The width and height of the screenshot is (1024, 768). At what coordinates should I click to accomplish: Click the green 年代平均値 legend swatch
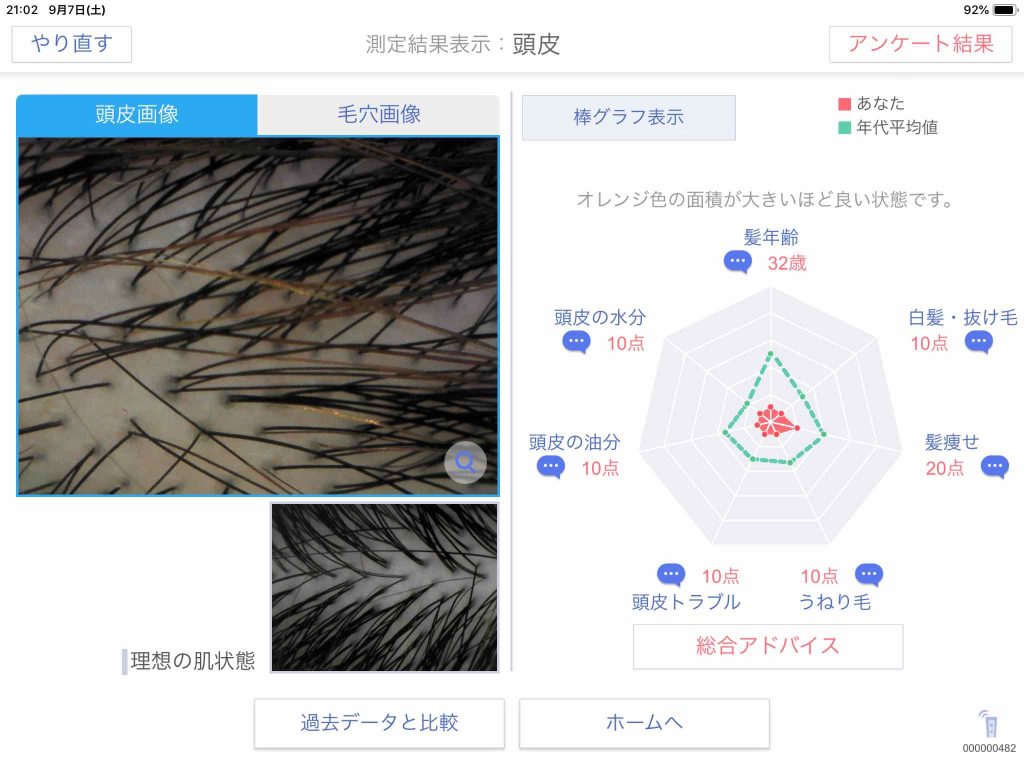click(844, 127)
